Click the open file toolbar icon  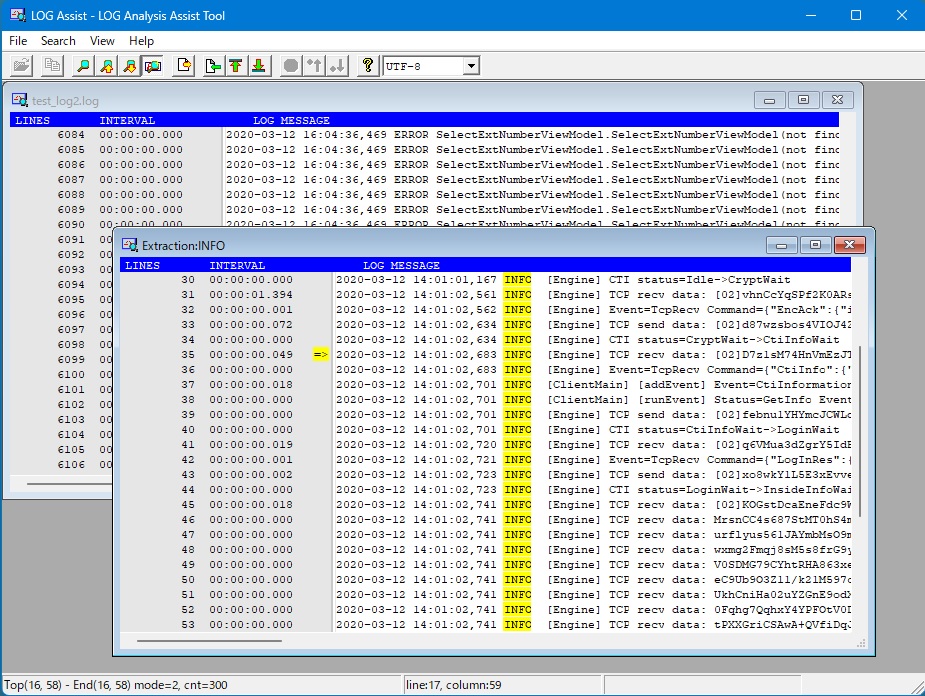21,66
